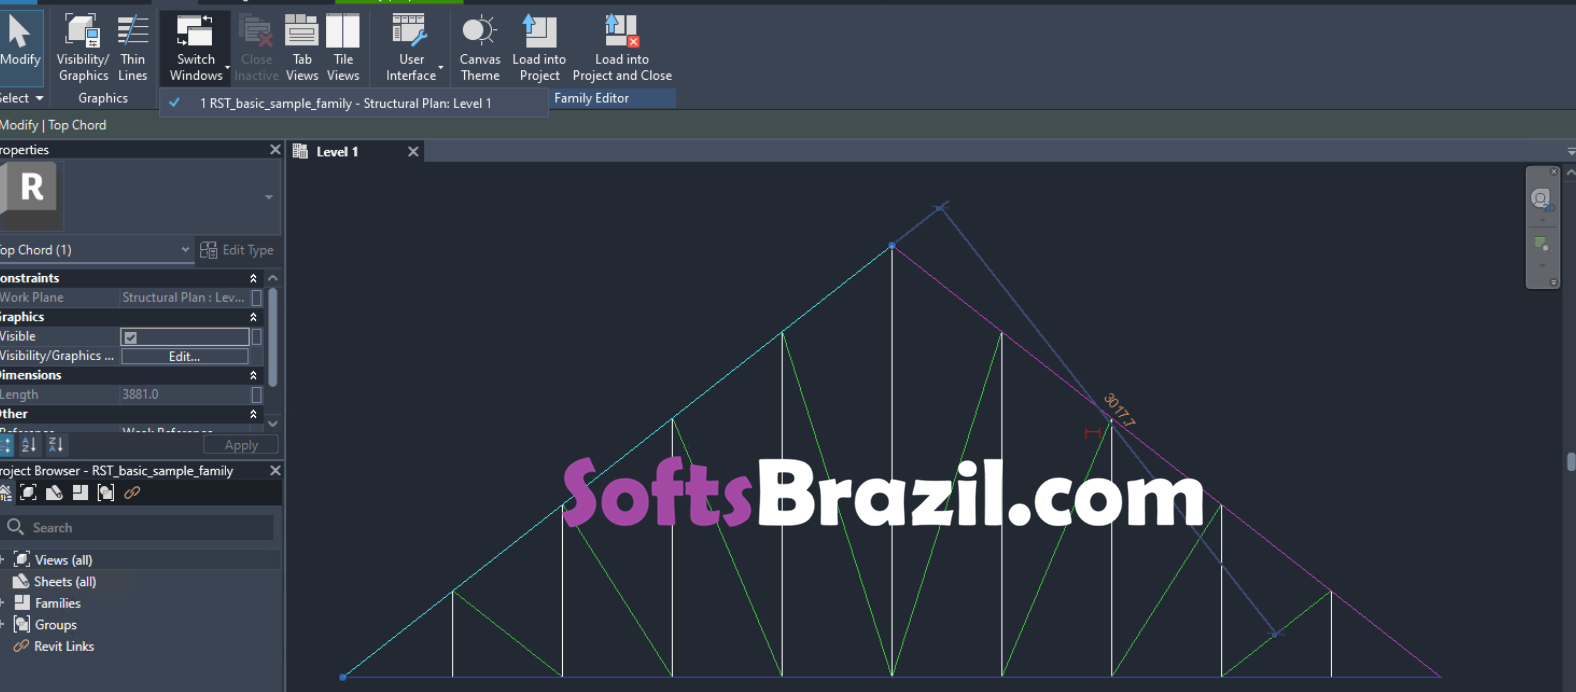This screenshot has height=692, width=1576.
Task: Toggle the Work Plane associate parameter box
Action: click(x=257, y=298)
